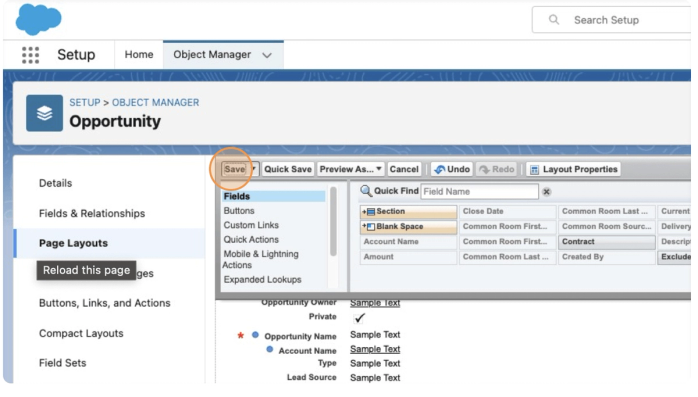
Task: Switch to the Home tab
Action: click(x=139, y=55)
